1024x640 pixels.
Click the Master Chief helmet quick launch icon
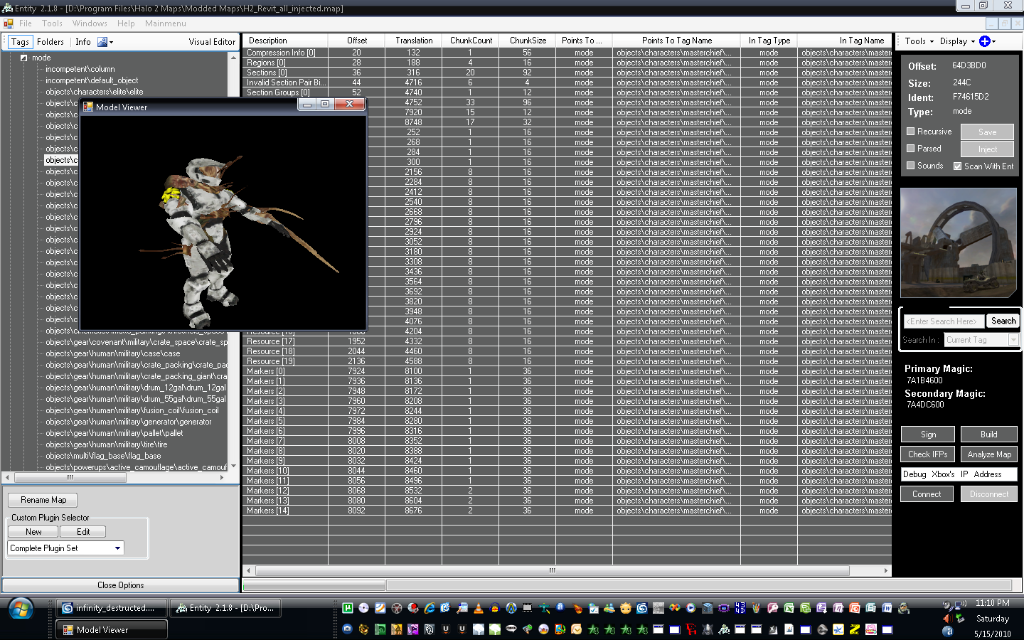[x=904, y=608]
